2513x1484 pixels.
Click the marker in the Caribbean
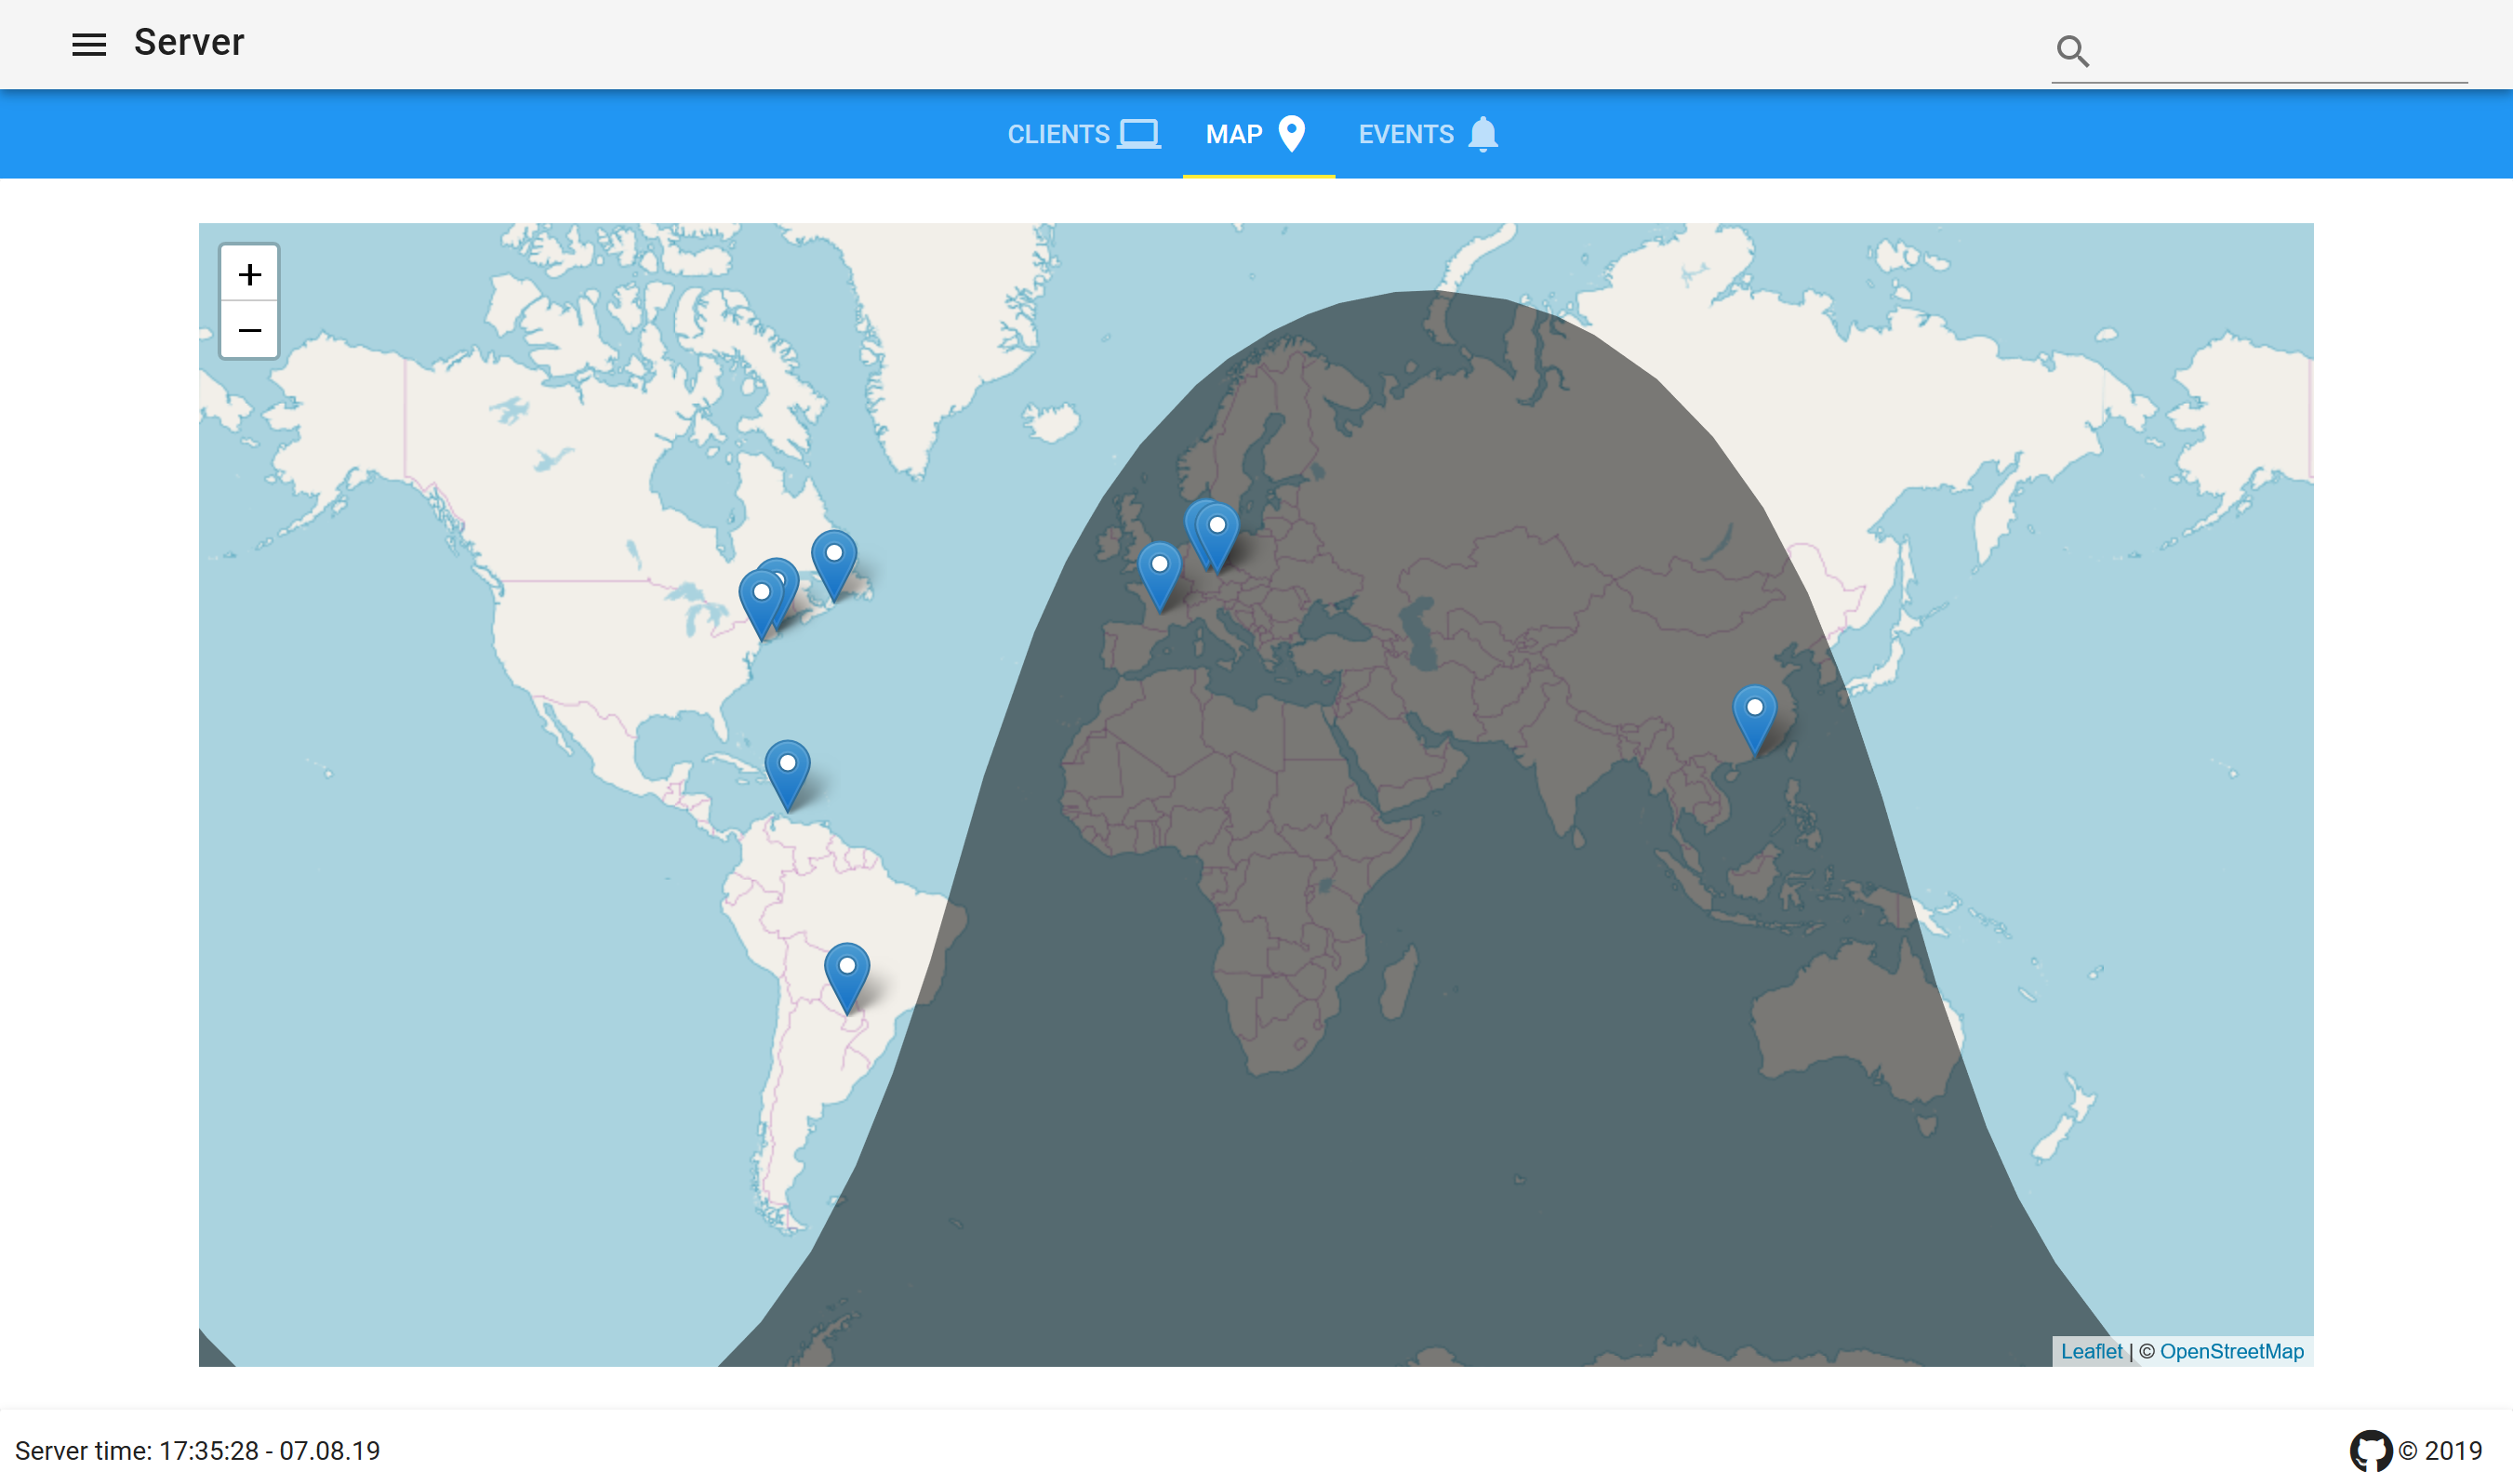point(787,767)
